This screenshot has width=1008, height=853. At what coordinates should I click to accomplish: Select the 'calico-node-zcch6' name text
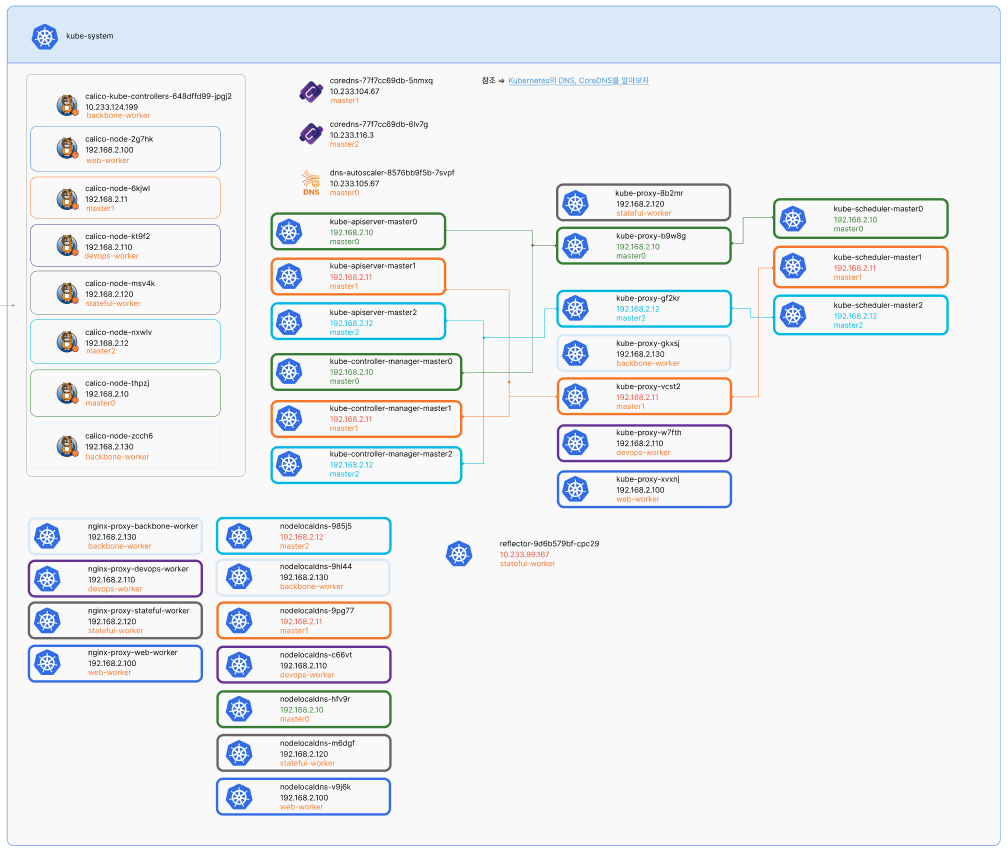click(x=119, y=436)
